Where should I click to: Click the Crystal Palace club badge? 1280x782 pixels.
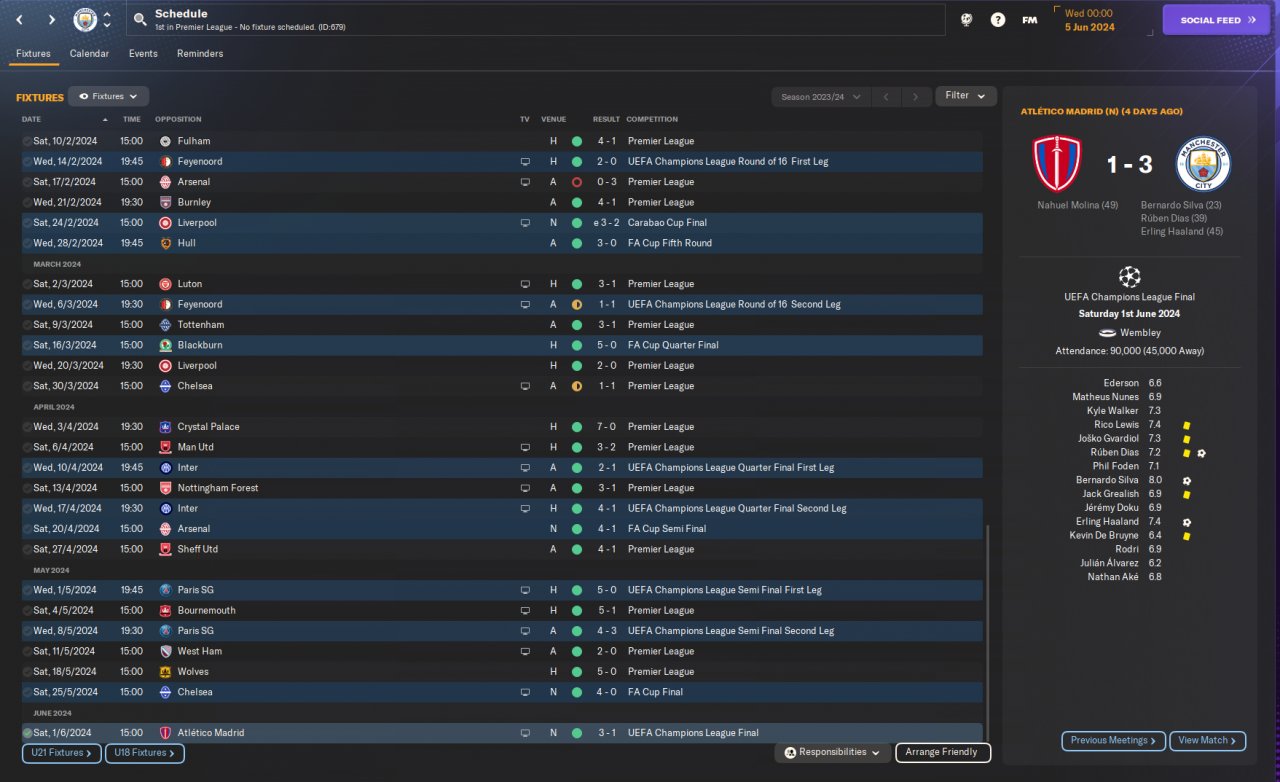(x=165, y=427)
